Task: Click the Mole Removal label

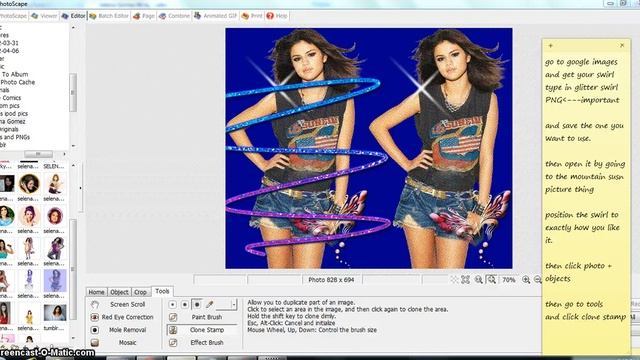Action: click(127, 330)
